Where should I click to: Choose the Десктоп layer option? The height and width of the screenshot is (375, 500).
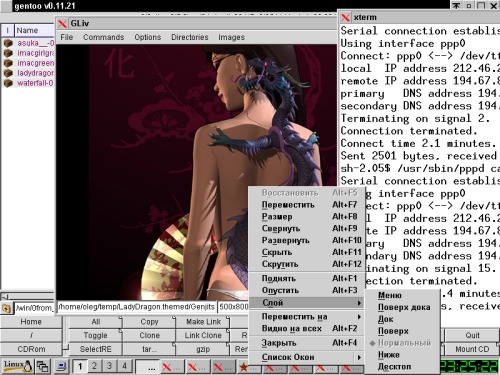point(402,367)
